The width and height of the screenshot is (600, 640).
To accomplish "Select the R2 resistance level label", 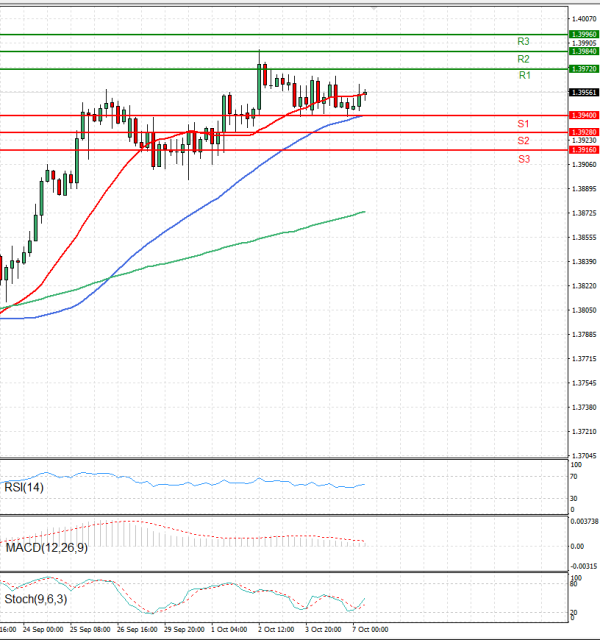I will [x=523, y=60].
